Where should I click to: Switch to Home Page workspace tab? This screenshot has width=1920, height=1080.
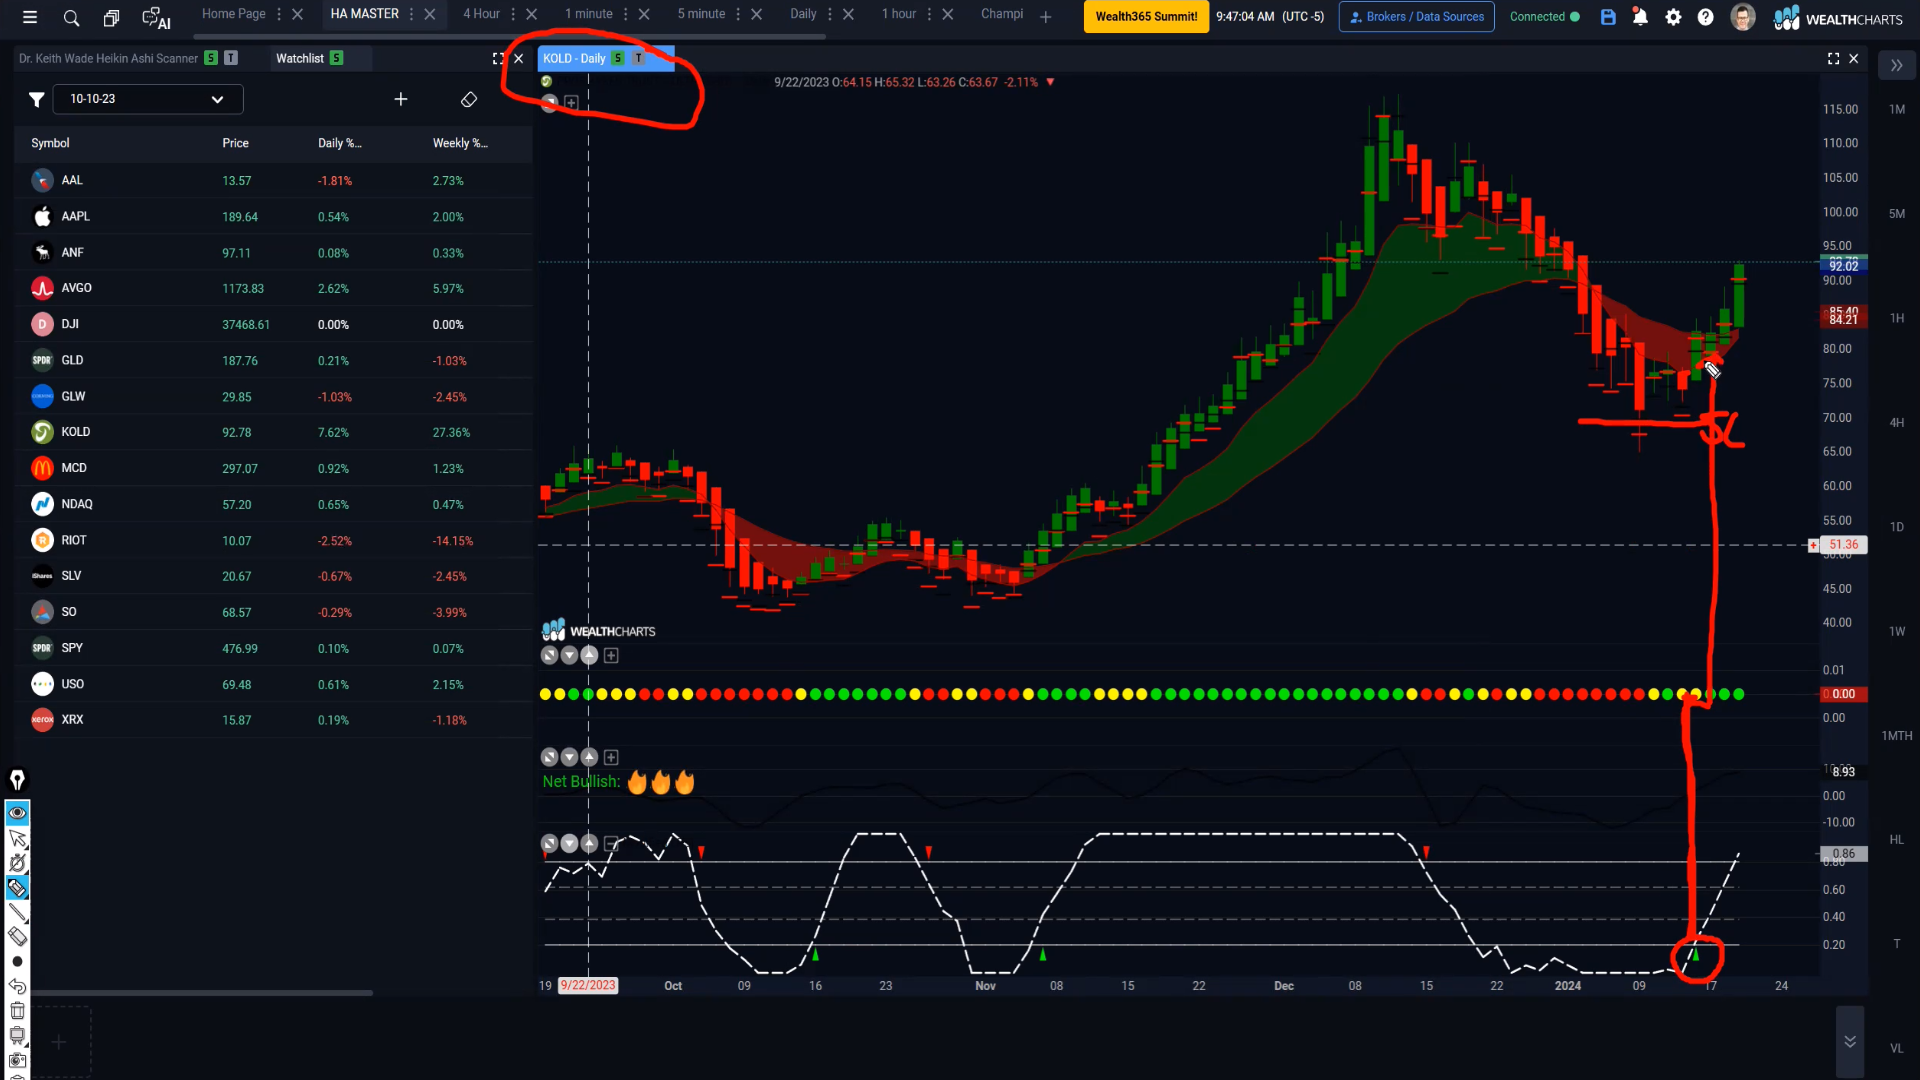pos(233,14)
